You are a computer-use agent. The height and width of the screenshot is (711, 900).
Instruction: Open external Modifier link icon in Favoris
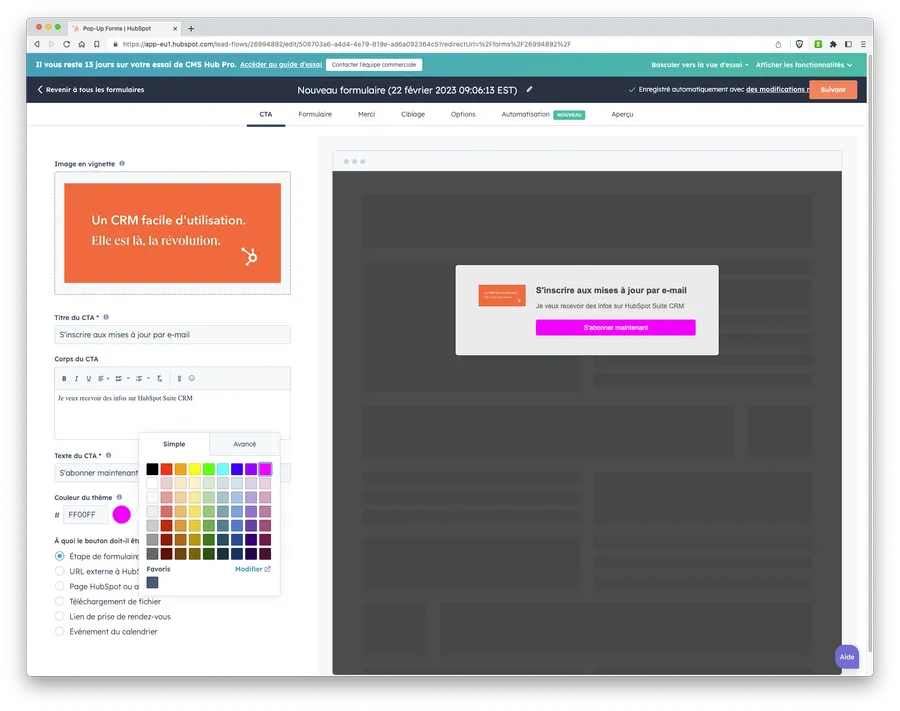pyautogui.click(x=267, y=569)
